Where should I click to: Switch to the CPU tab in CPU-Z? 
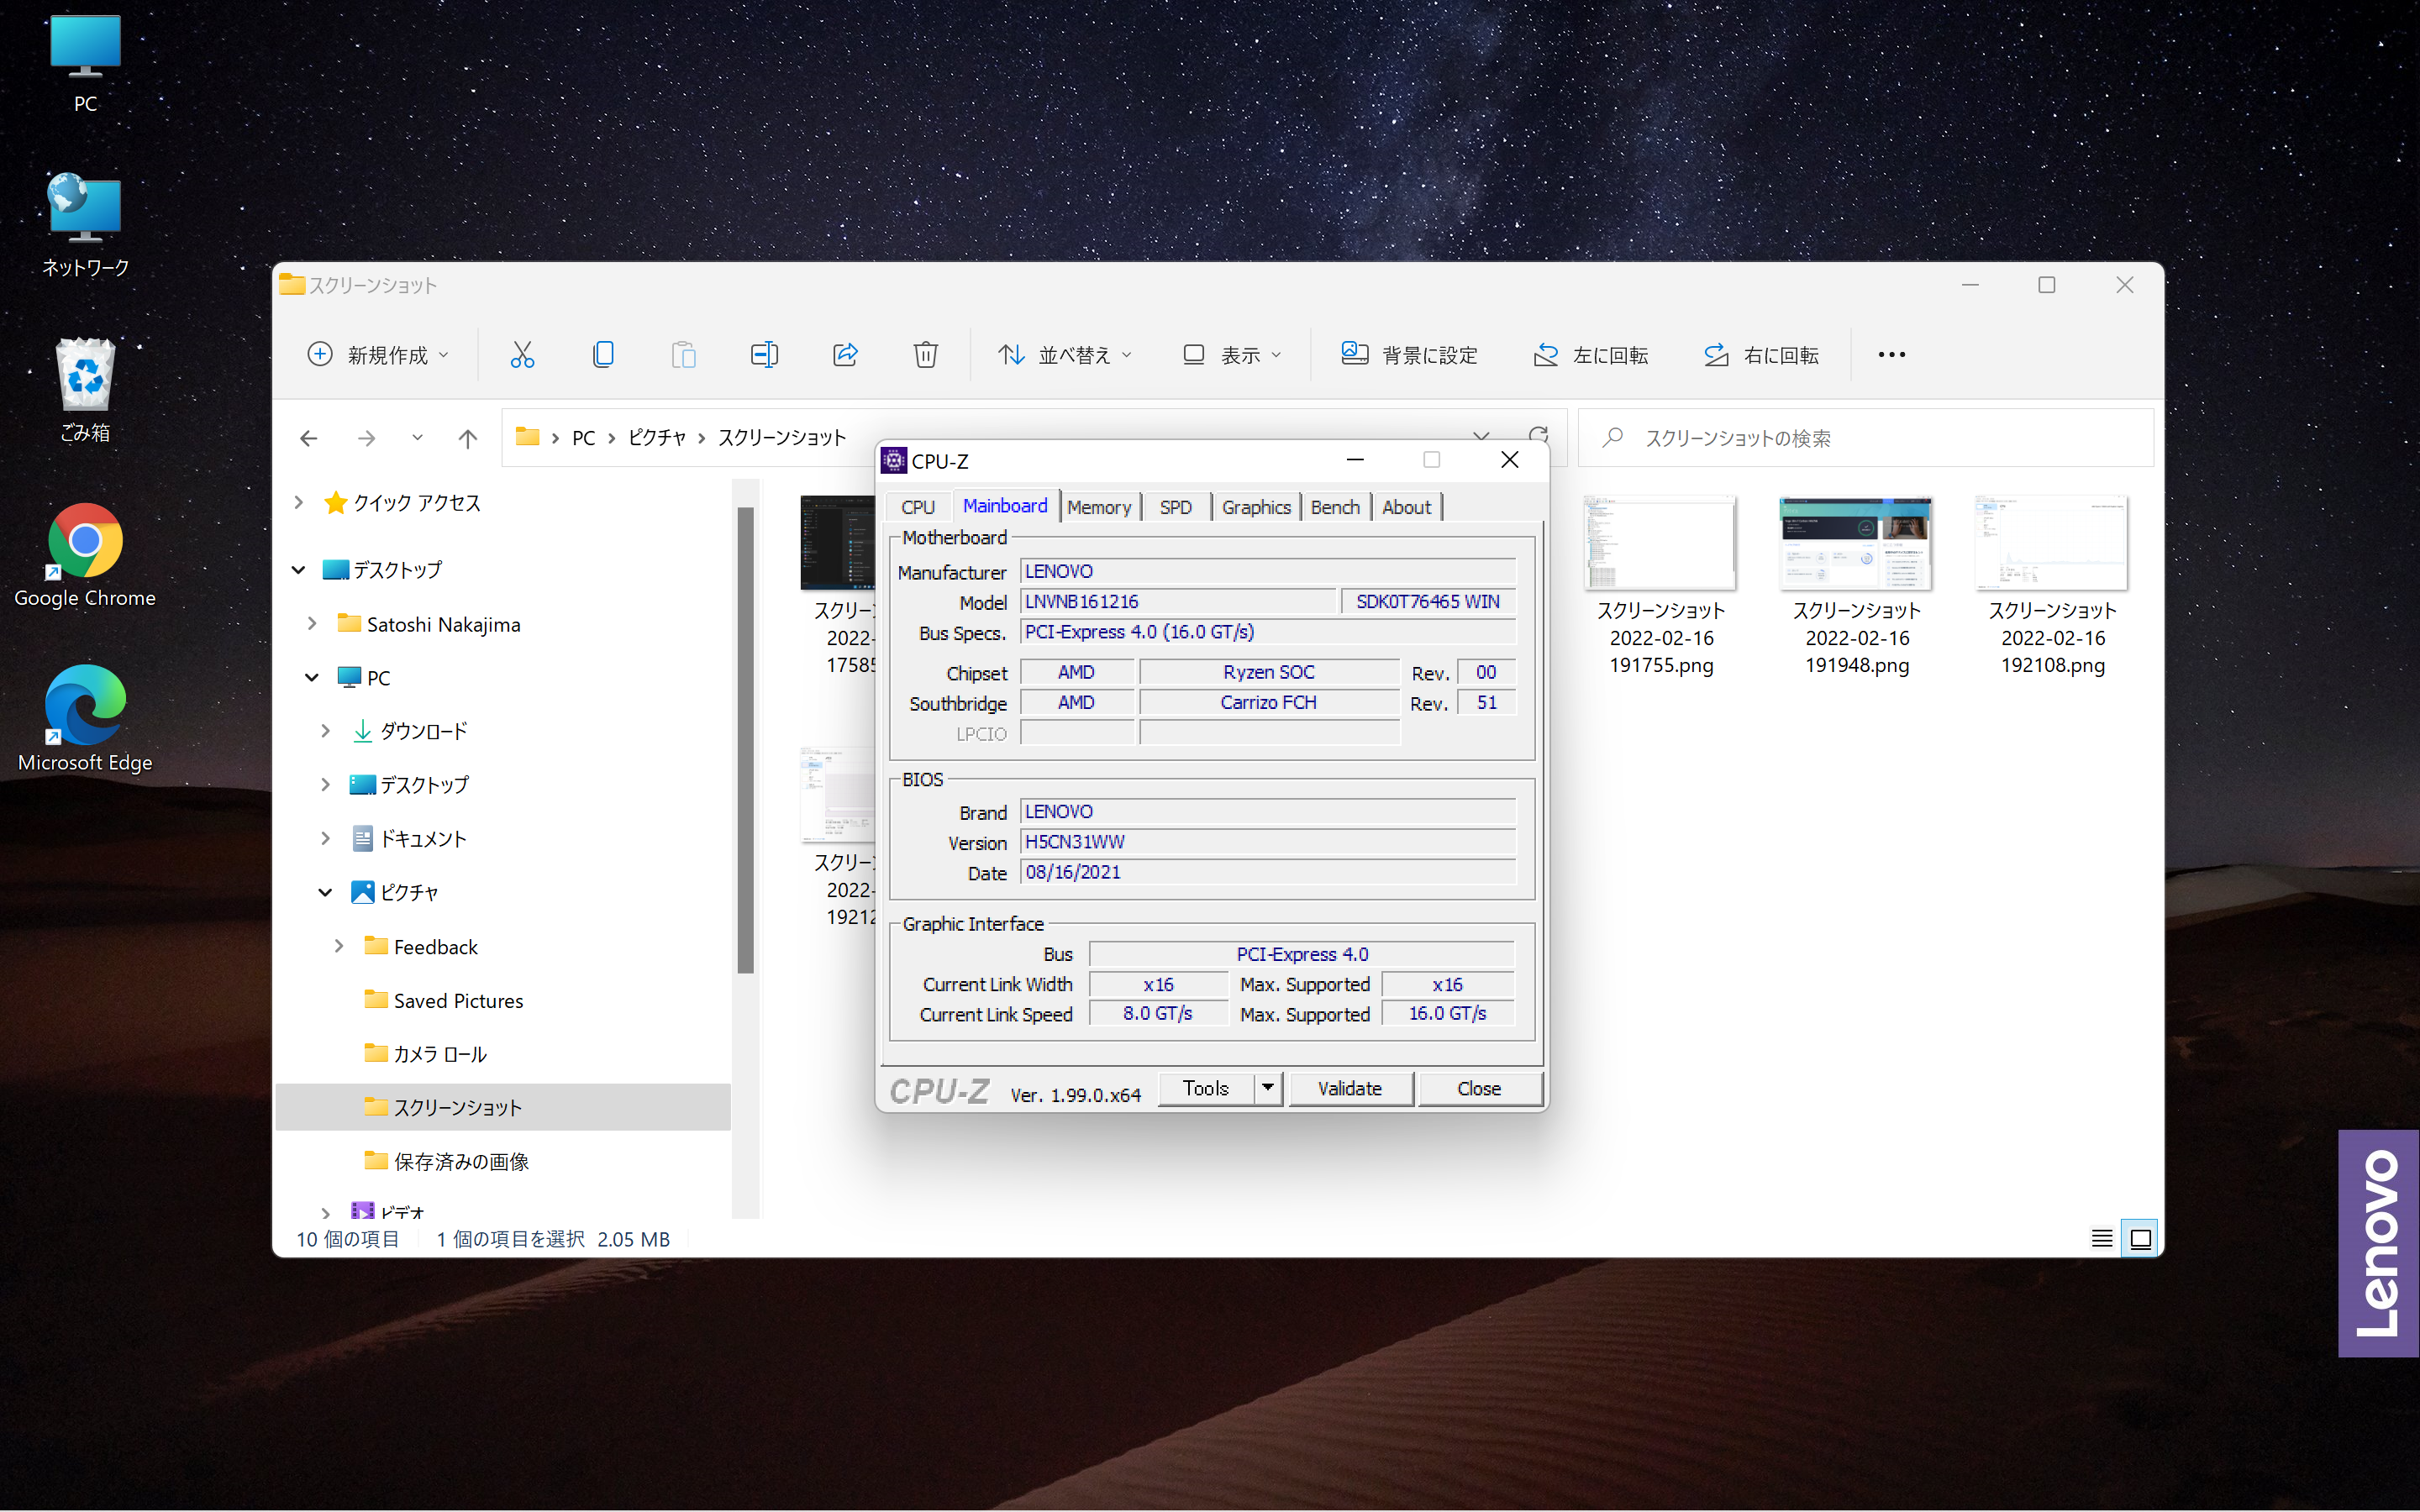pos(918,507)
